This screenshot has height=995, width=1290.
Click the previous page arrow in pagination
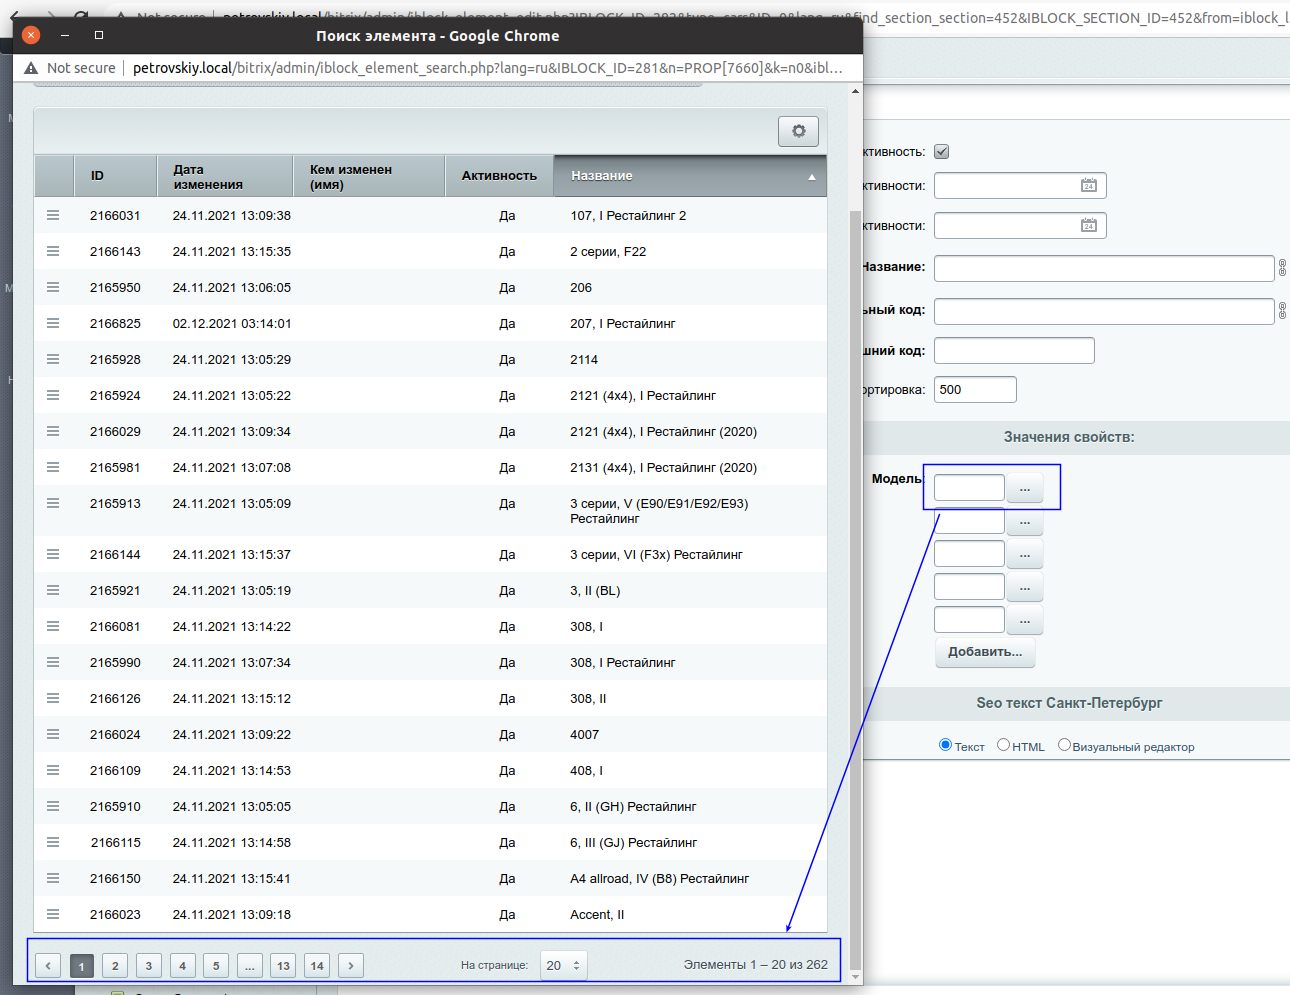pyautogui.click(x=48, y=965)
